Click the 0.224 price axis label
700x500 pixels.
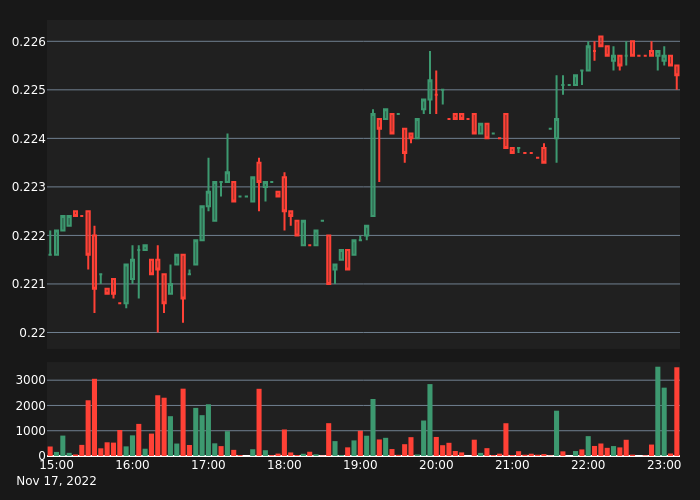coord(29,138)
